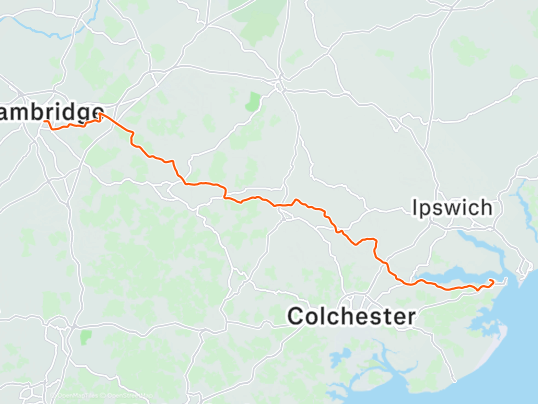The width and height of the screenshot is (538, 404).
Task: Open the OpenStreetMap attribution link
Action: [128, 395]
